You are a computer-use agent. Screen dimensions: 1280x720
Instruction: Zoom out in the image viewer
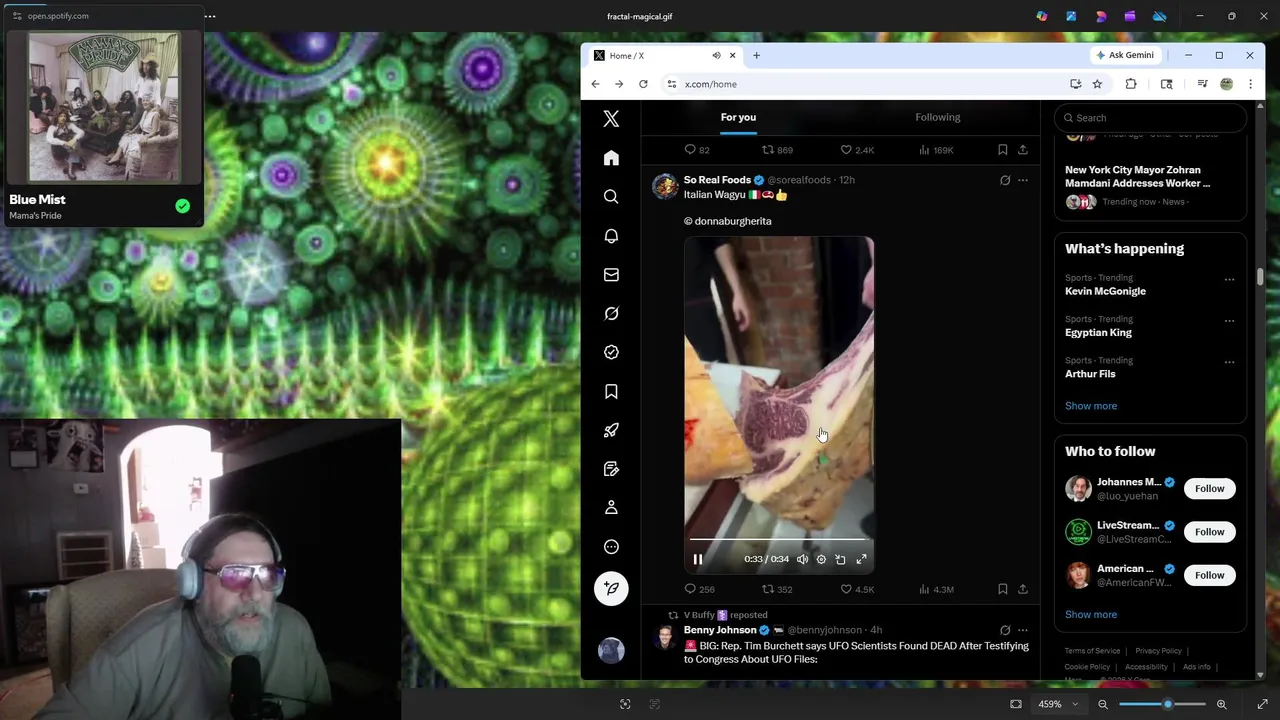(x=1103, y=704)
